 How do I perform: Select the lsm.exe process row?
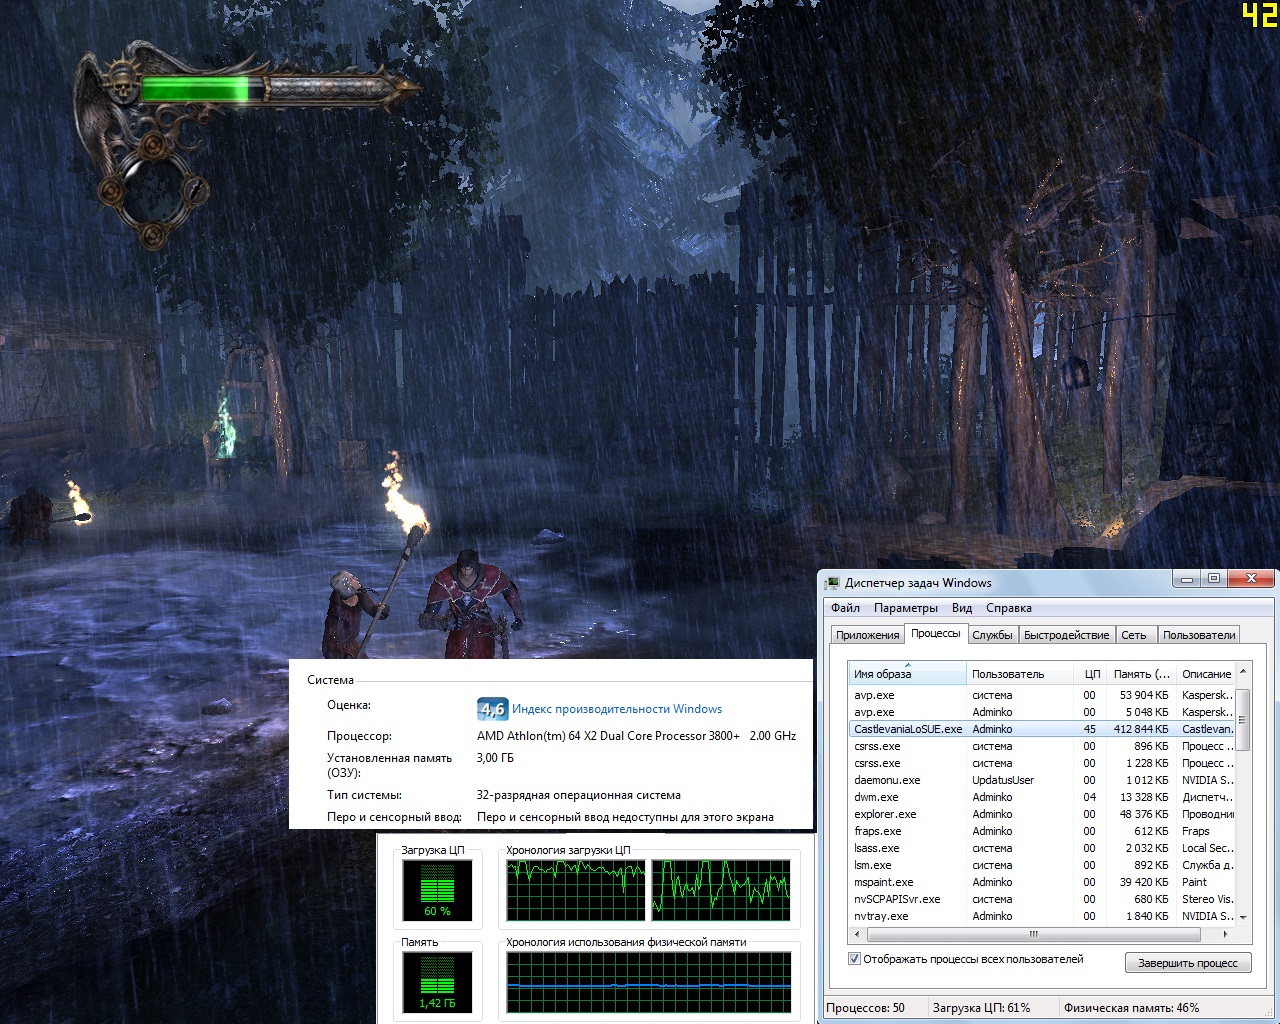tap(1042, 865)
